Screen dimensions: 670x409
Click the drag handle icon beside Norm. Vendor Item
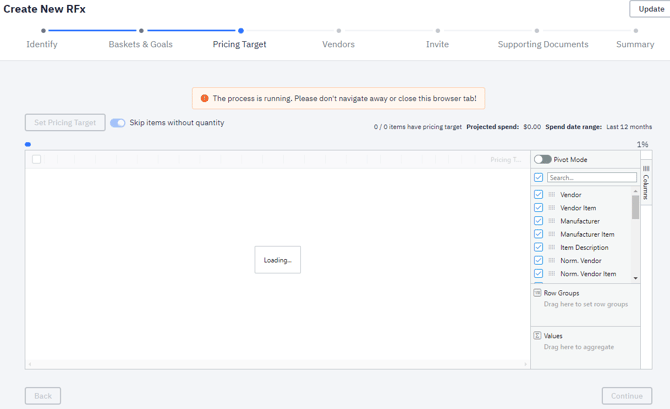pyautogui.click(x=551, y=273)
